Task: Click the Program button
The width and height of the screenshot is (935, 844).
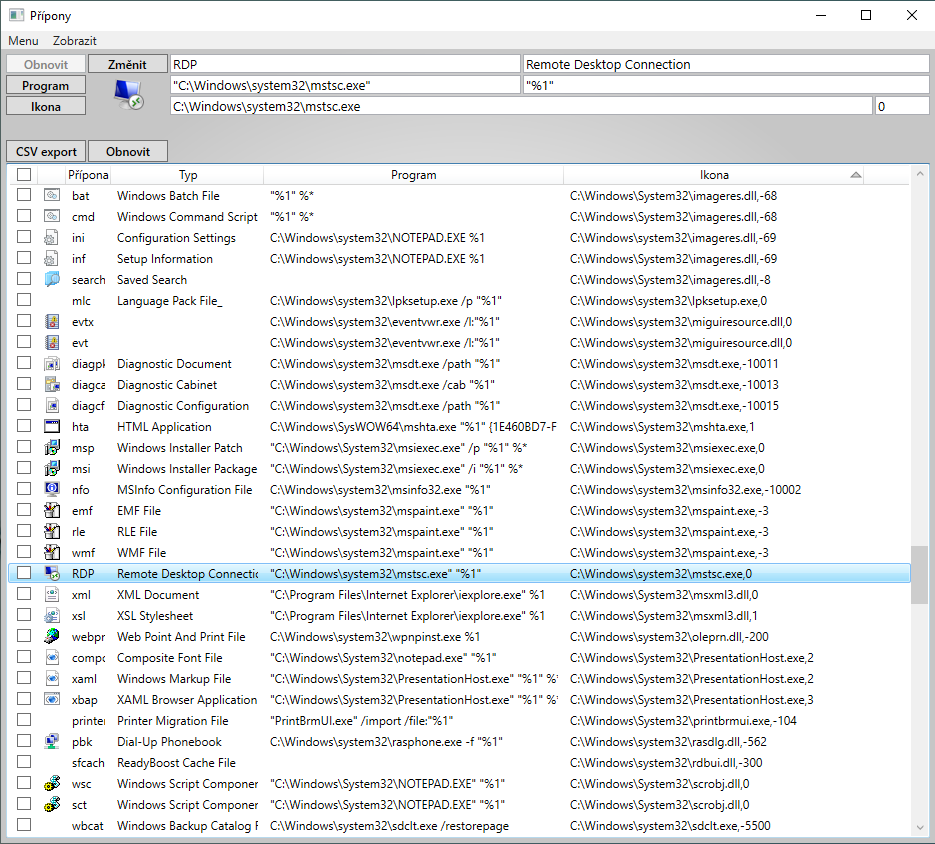Action: pyautogui.click(x=46, y=86)
